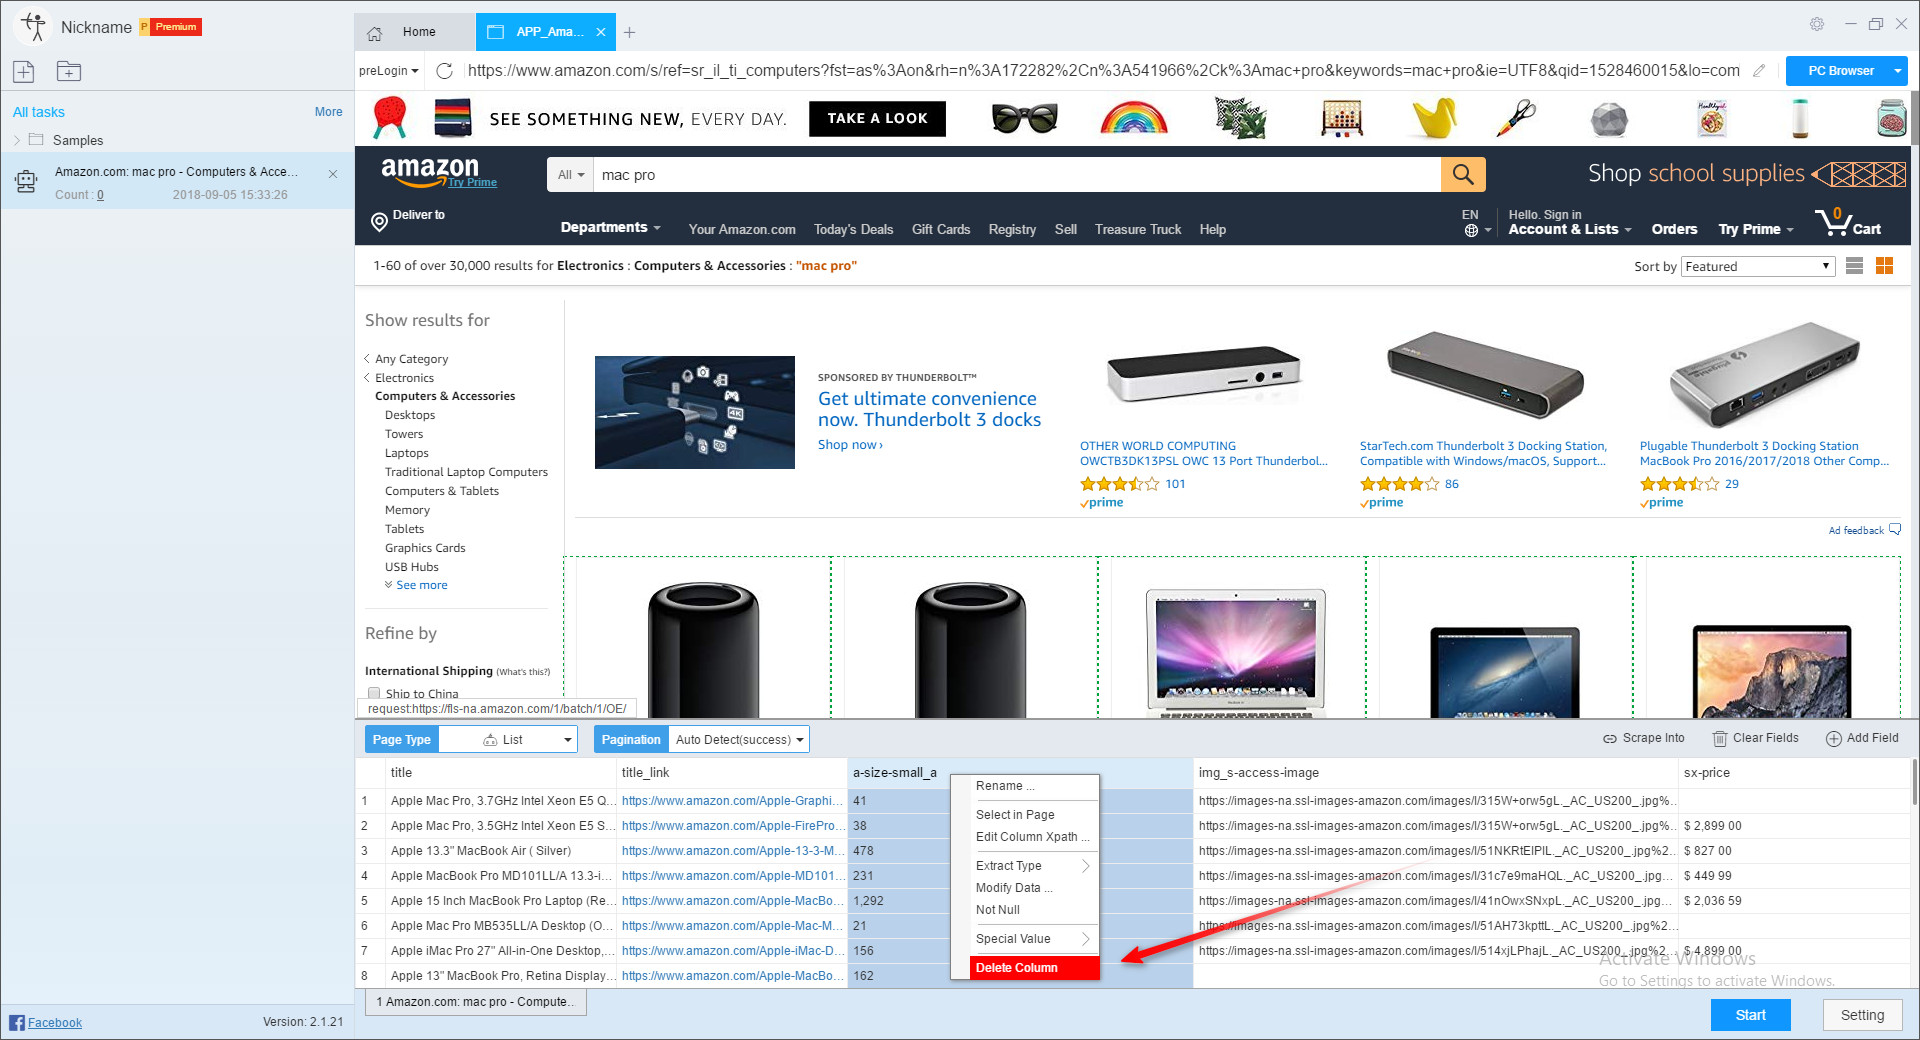This screenshot has width=1920, height=1040.
Task: Click the Deliver to location pin icon
Action: coord(379,222)
